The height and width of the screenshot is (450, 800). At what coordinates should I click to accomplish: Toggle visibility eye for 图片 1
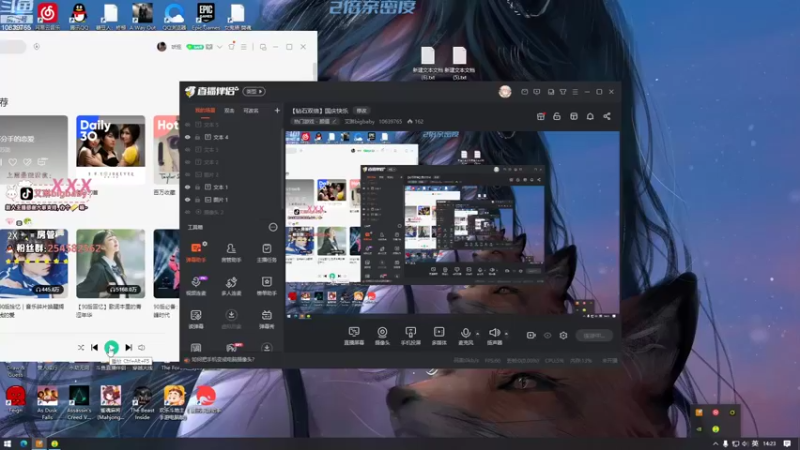pyautogui.click(x=187, y=199)
